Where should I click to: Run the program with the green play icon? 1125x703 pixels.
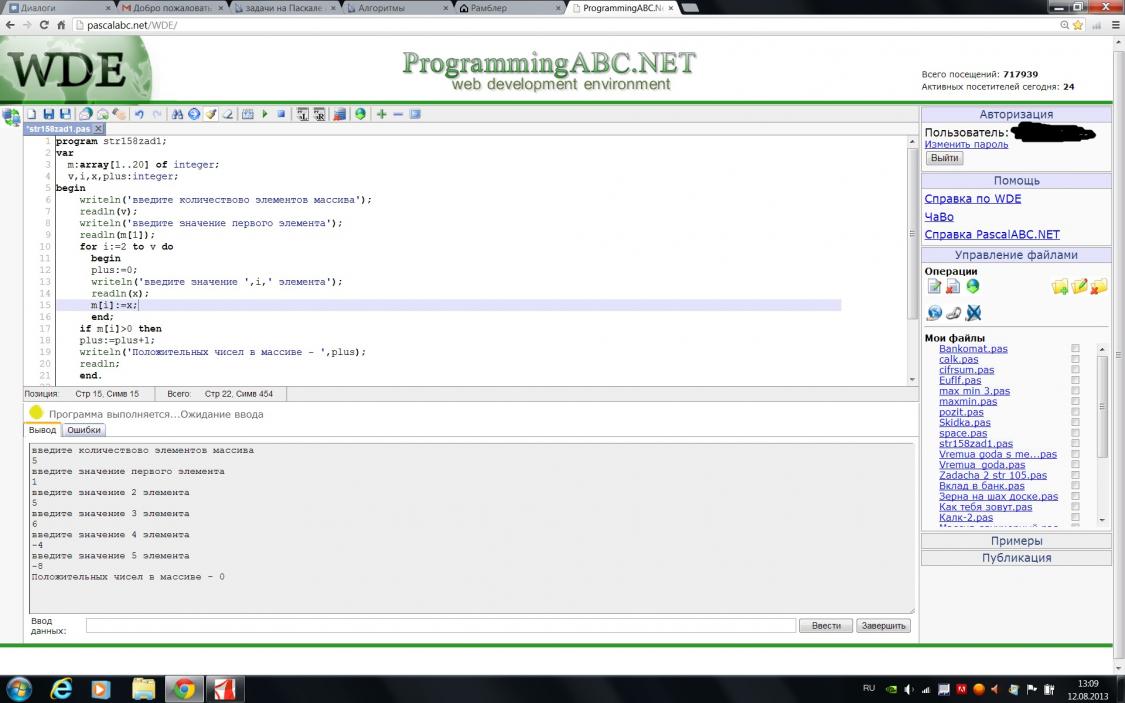coord(265,114)
